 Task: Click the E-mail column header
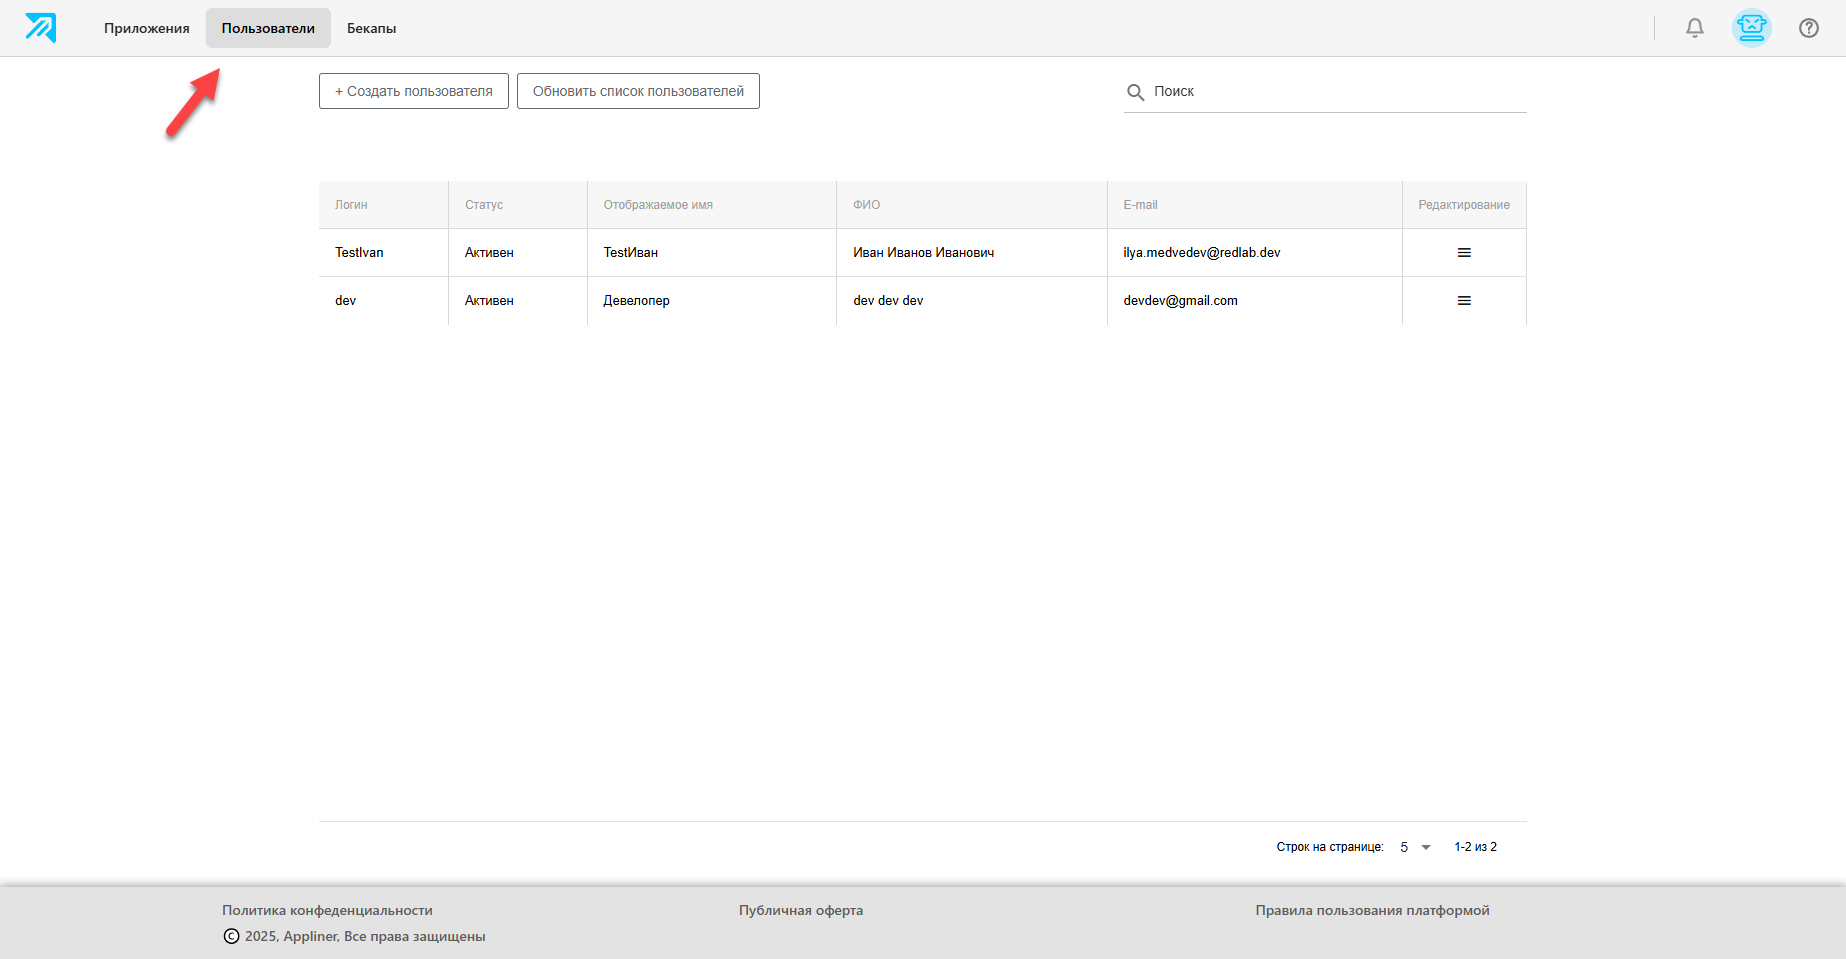(x=1140, y=205)
